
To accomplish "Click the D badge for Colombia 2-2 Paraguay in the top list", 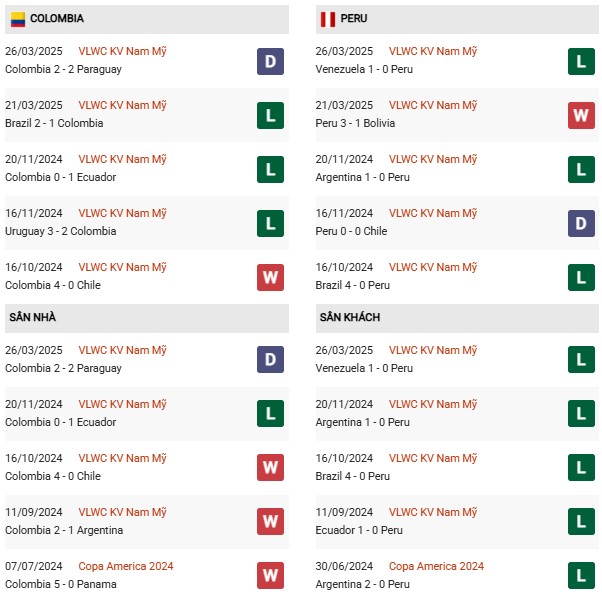I will [270, 61].
